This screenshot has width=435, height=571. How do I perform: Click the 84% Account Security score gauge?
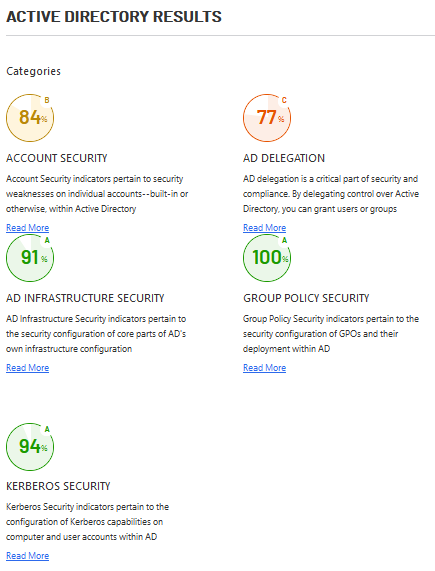pyautogui.click(x=30, y=118)
